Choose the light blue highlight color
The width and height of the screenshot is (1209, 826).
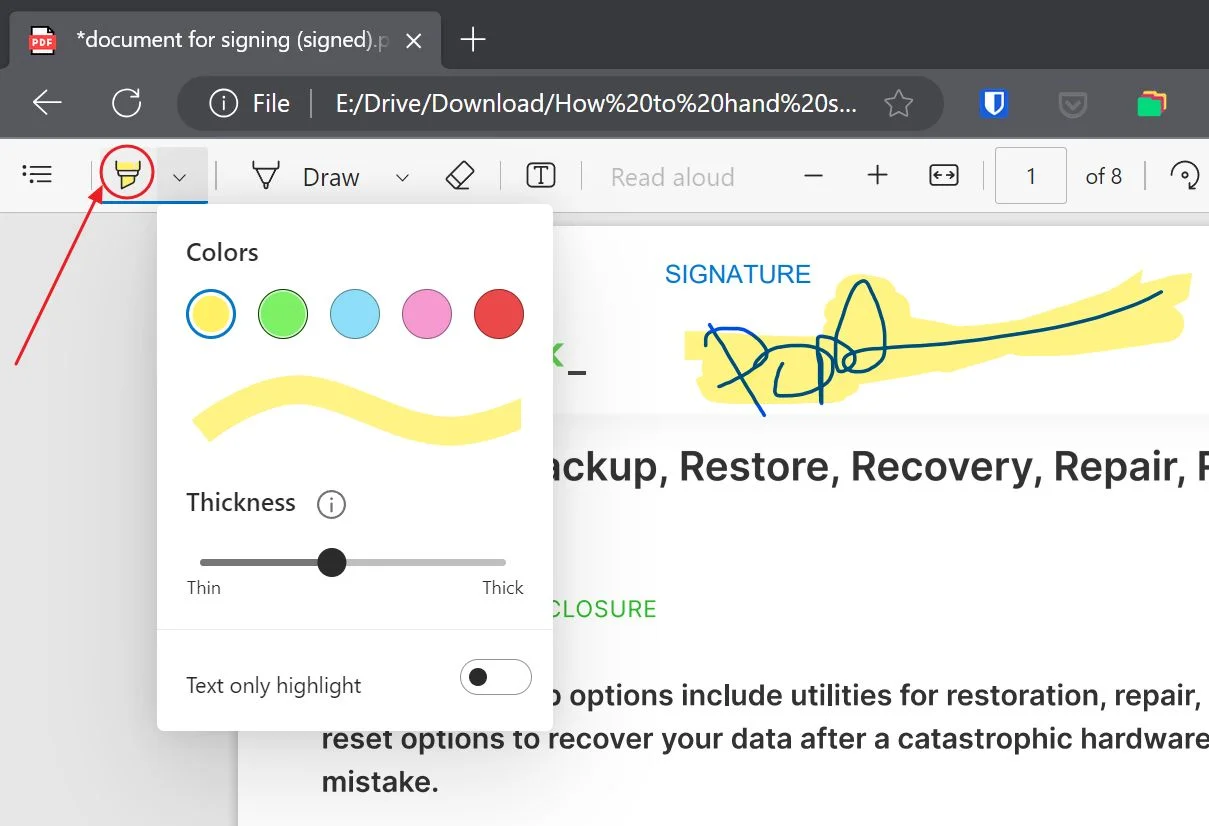pos(355,314)
